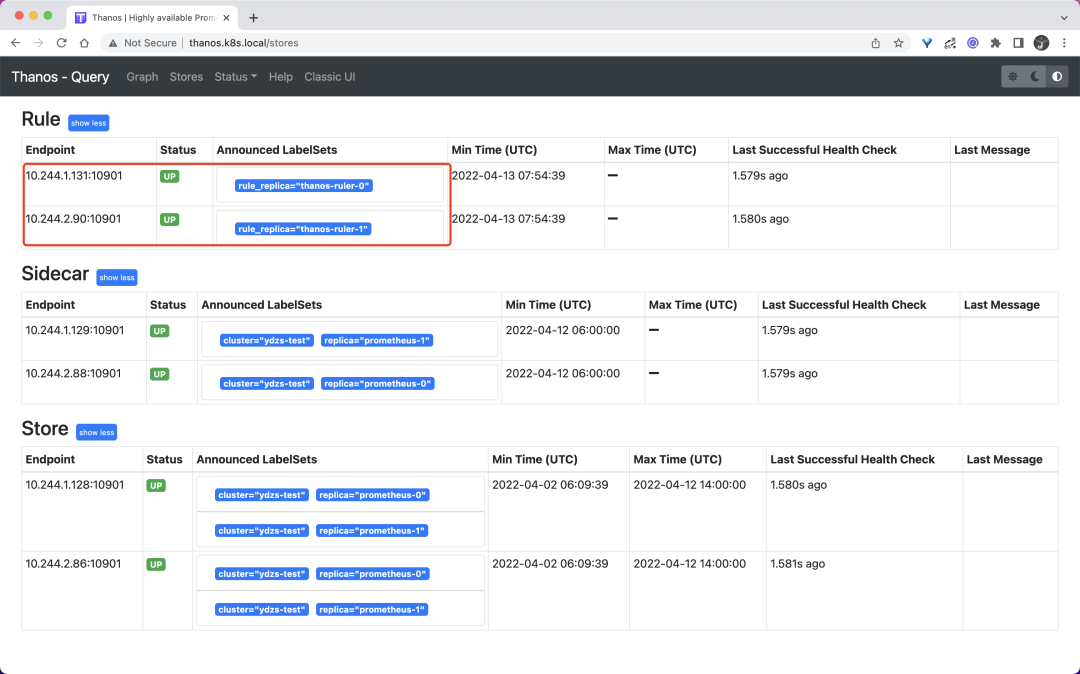1080x674 pixels.
Task: Collapse the Rule section with show less
Action: pyautogui.click(x=88, y=123)
